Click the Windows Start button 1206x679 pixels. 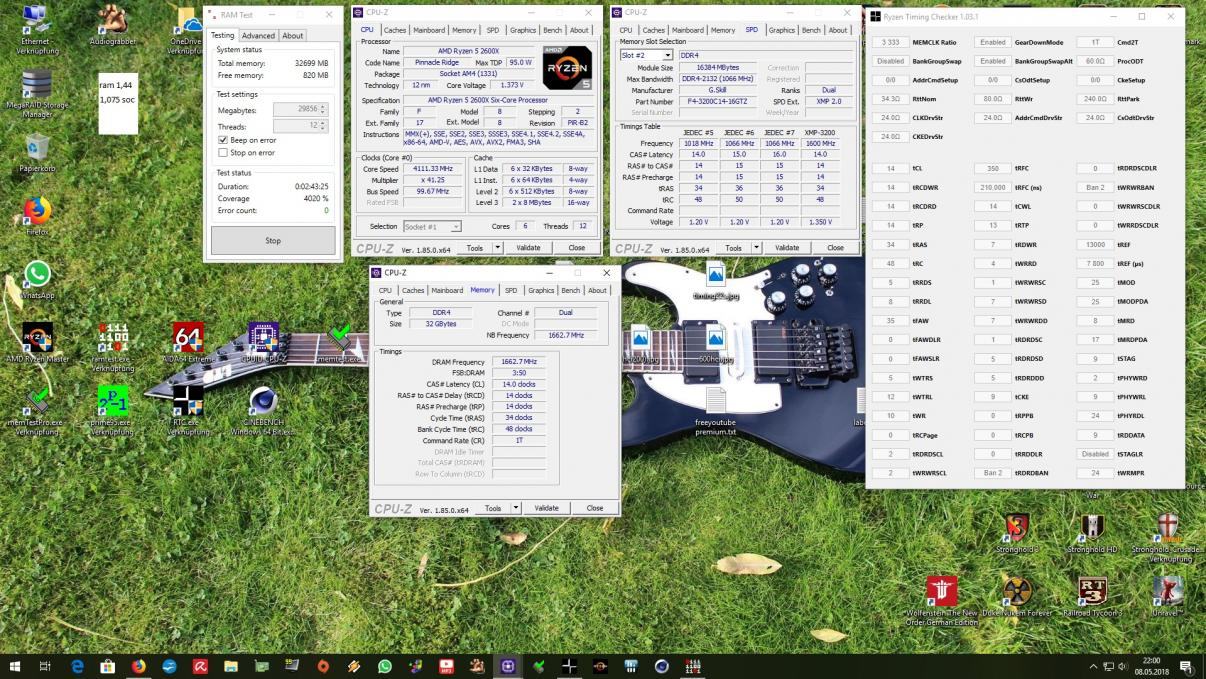pyautogui.click(x=15, y=666)
